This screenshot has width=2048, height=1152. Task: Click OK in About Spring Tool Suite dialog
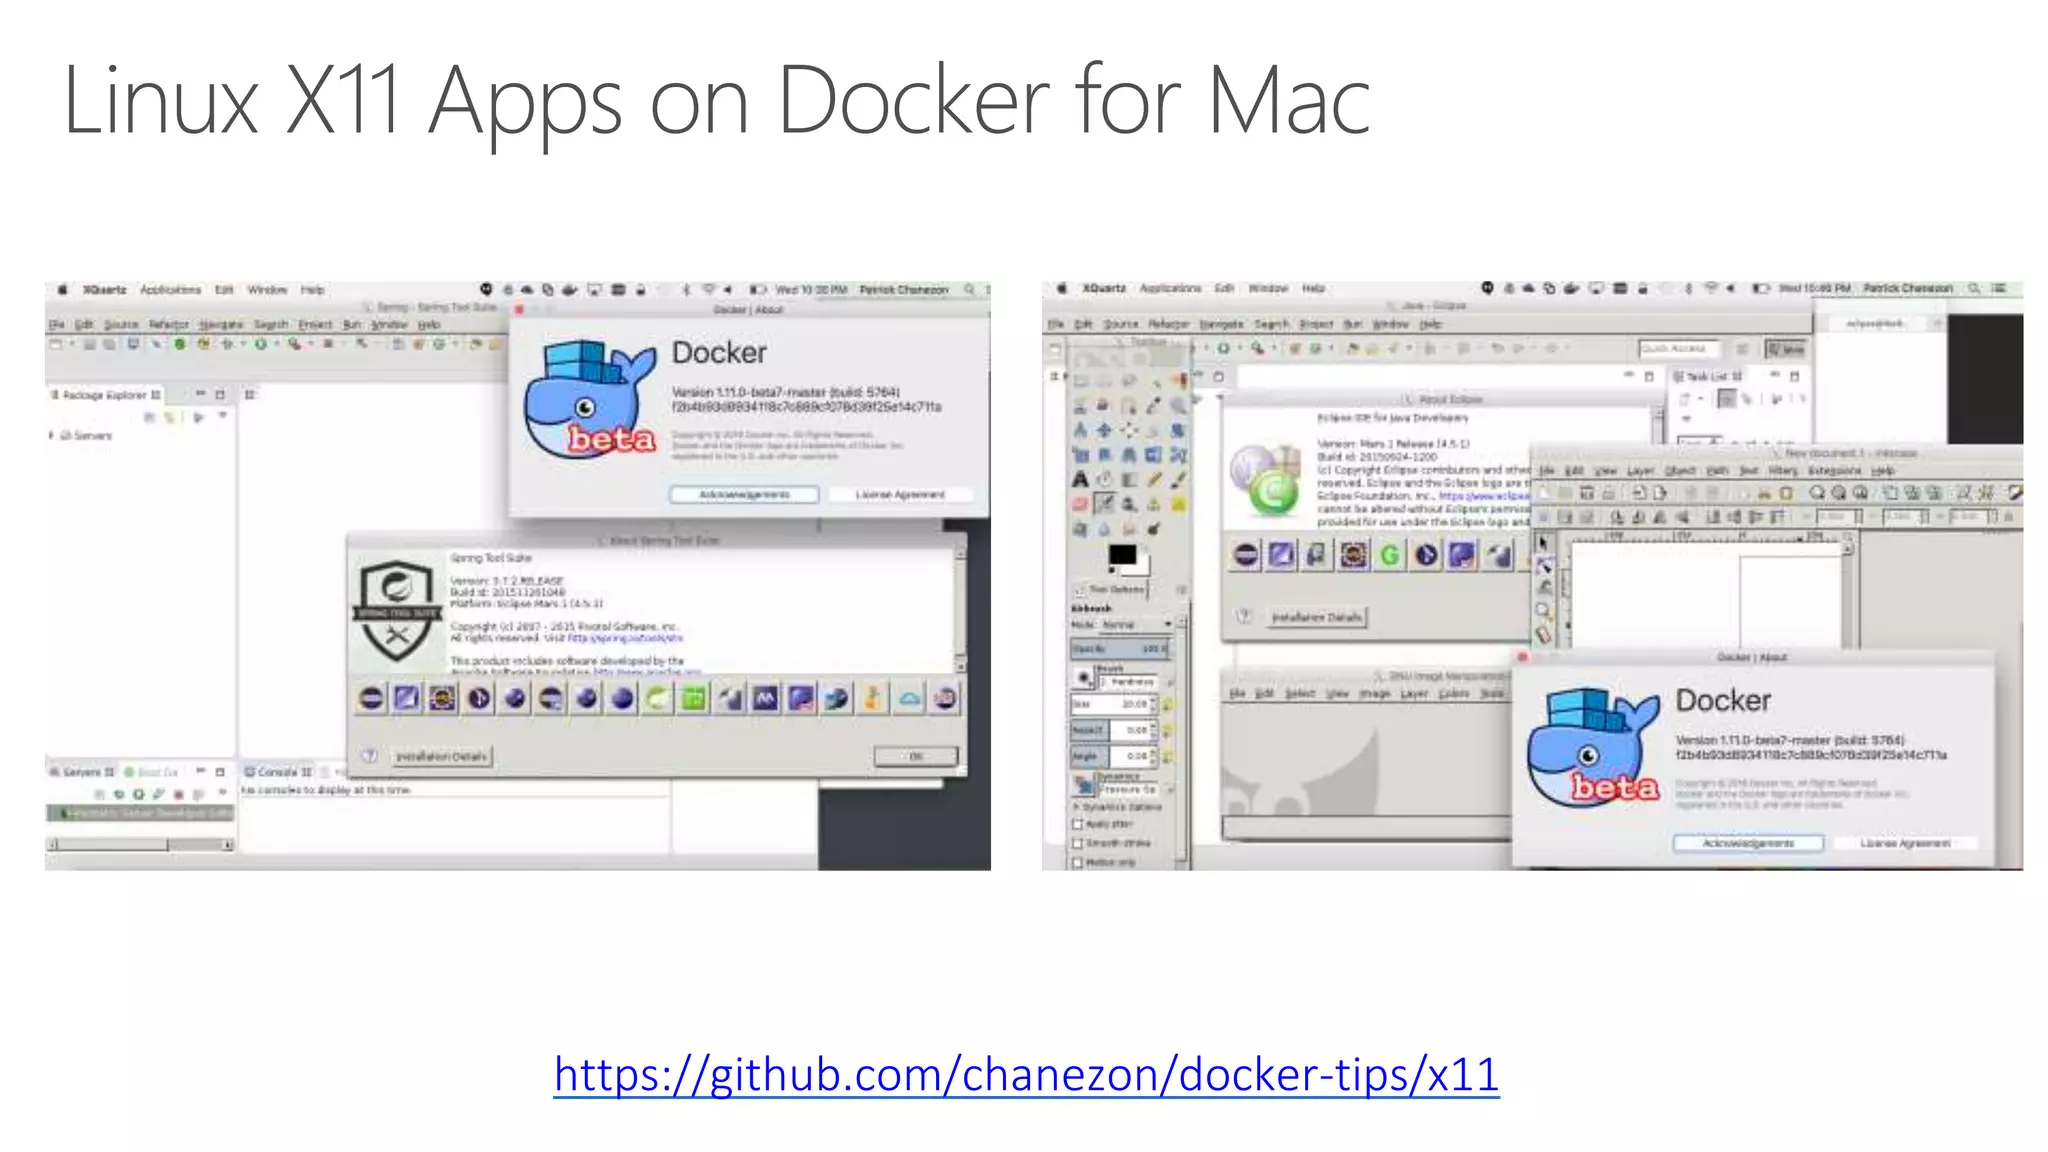[x=915, y=756]
